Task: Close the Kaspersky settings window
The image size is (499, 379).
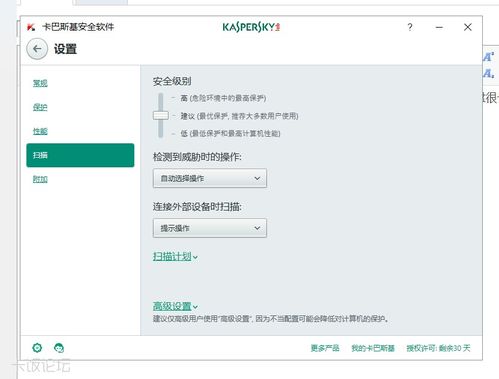Action: 468,27
